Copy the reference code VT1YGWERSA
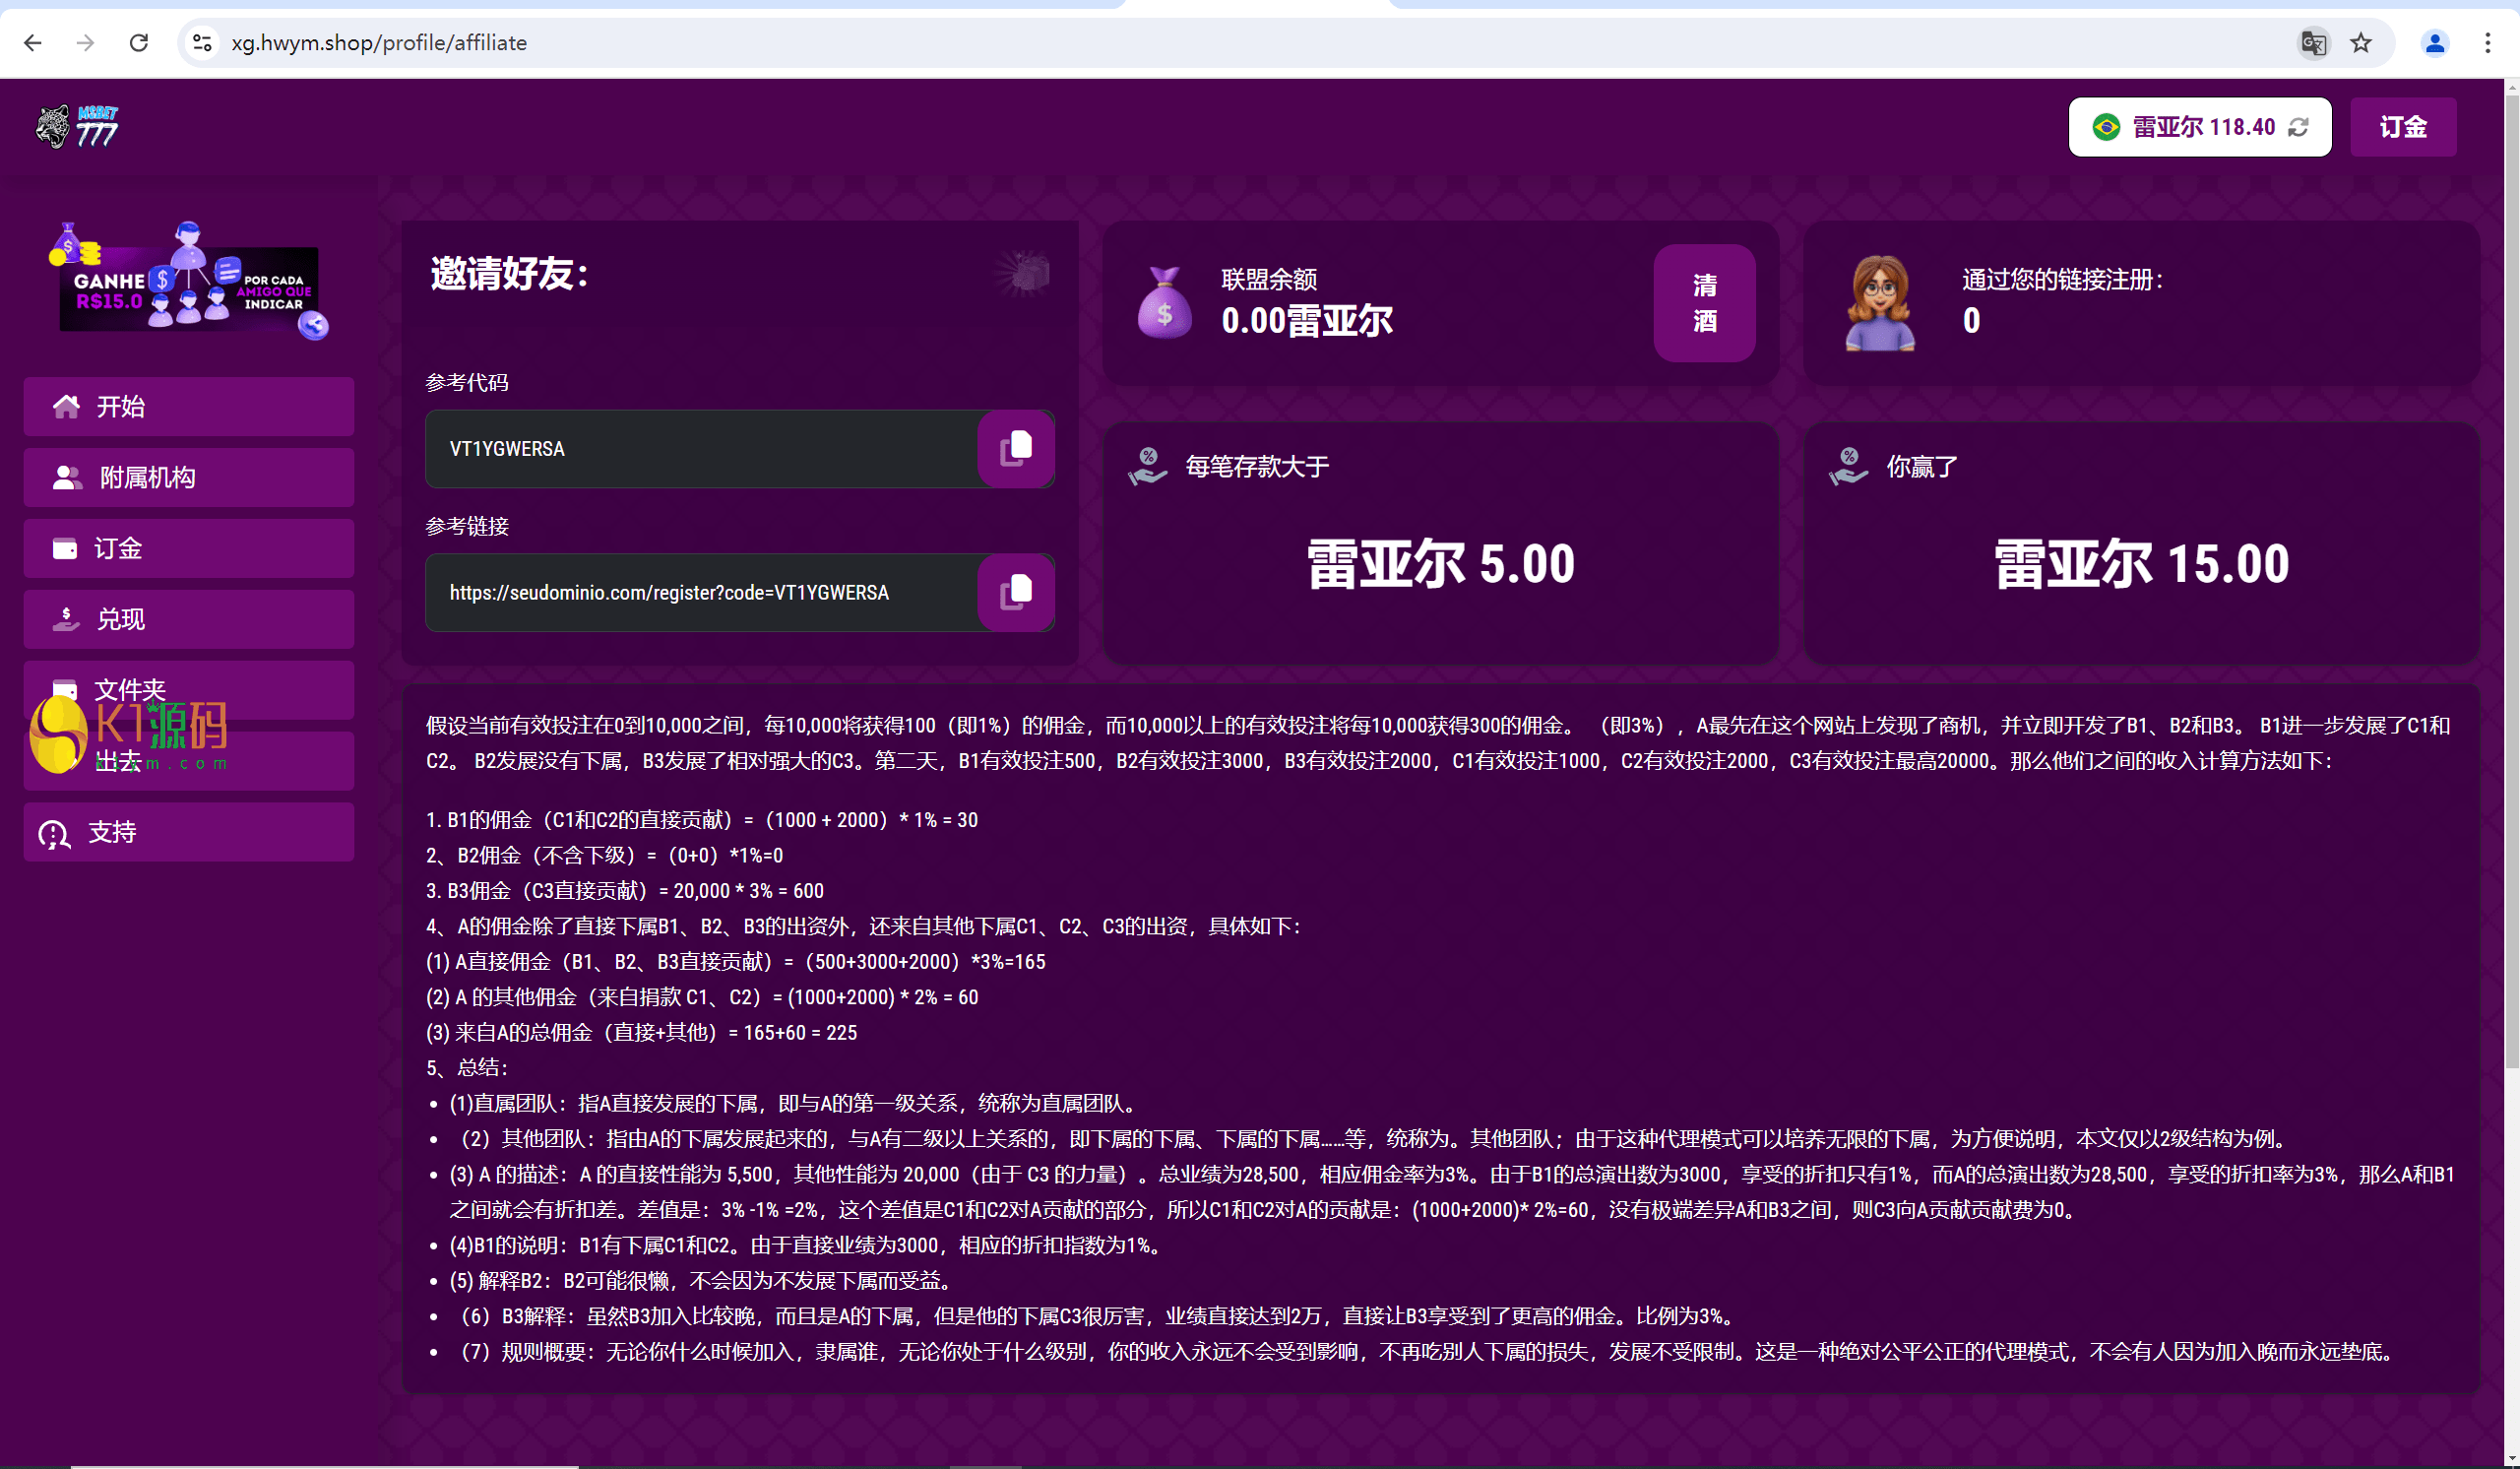 click(x=1015, y=448)
